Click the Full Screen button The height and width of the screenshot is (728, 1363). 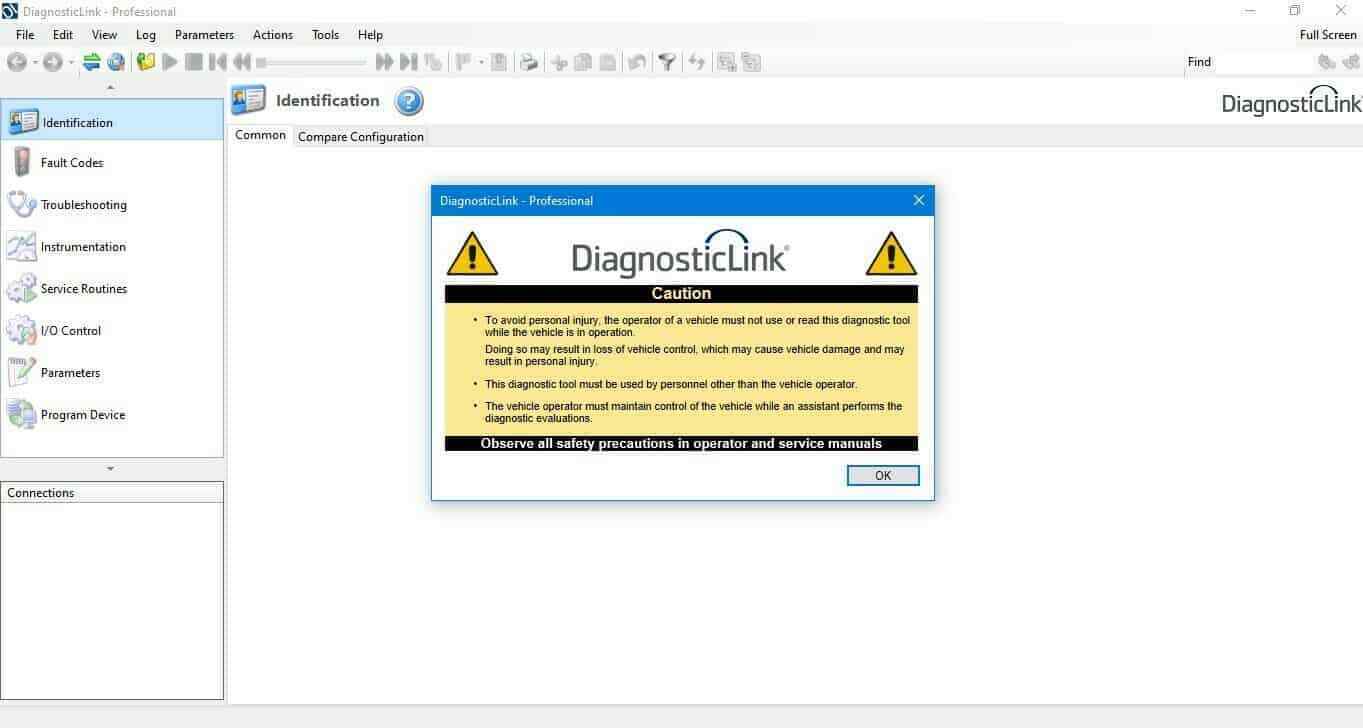[1328, 34]
